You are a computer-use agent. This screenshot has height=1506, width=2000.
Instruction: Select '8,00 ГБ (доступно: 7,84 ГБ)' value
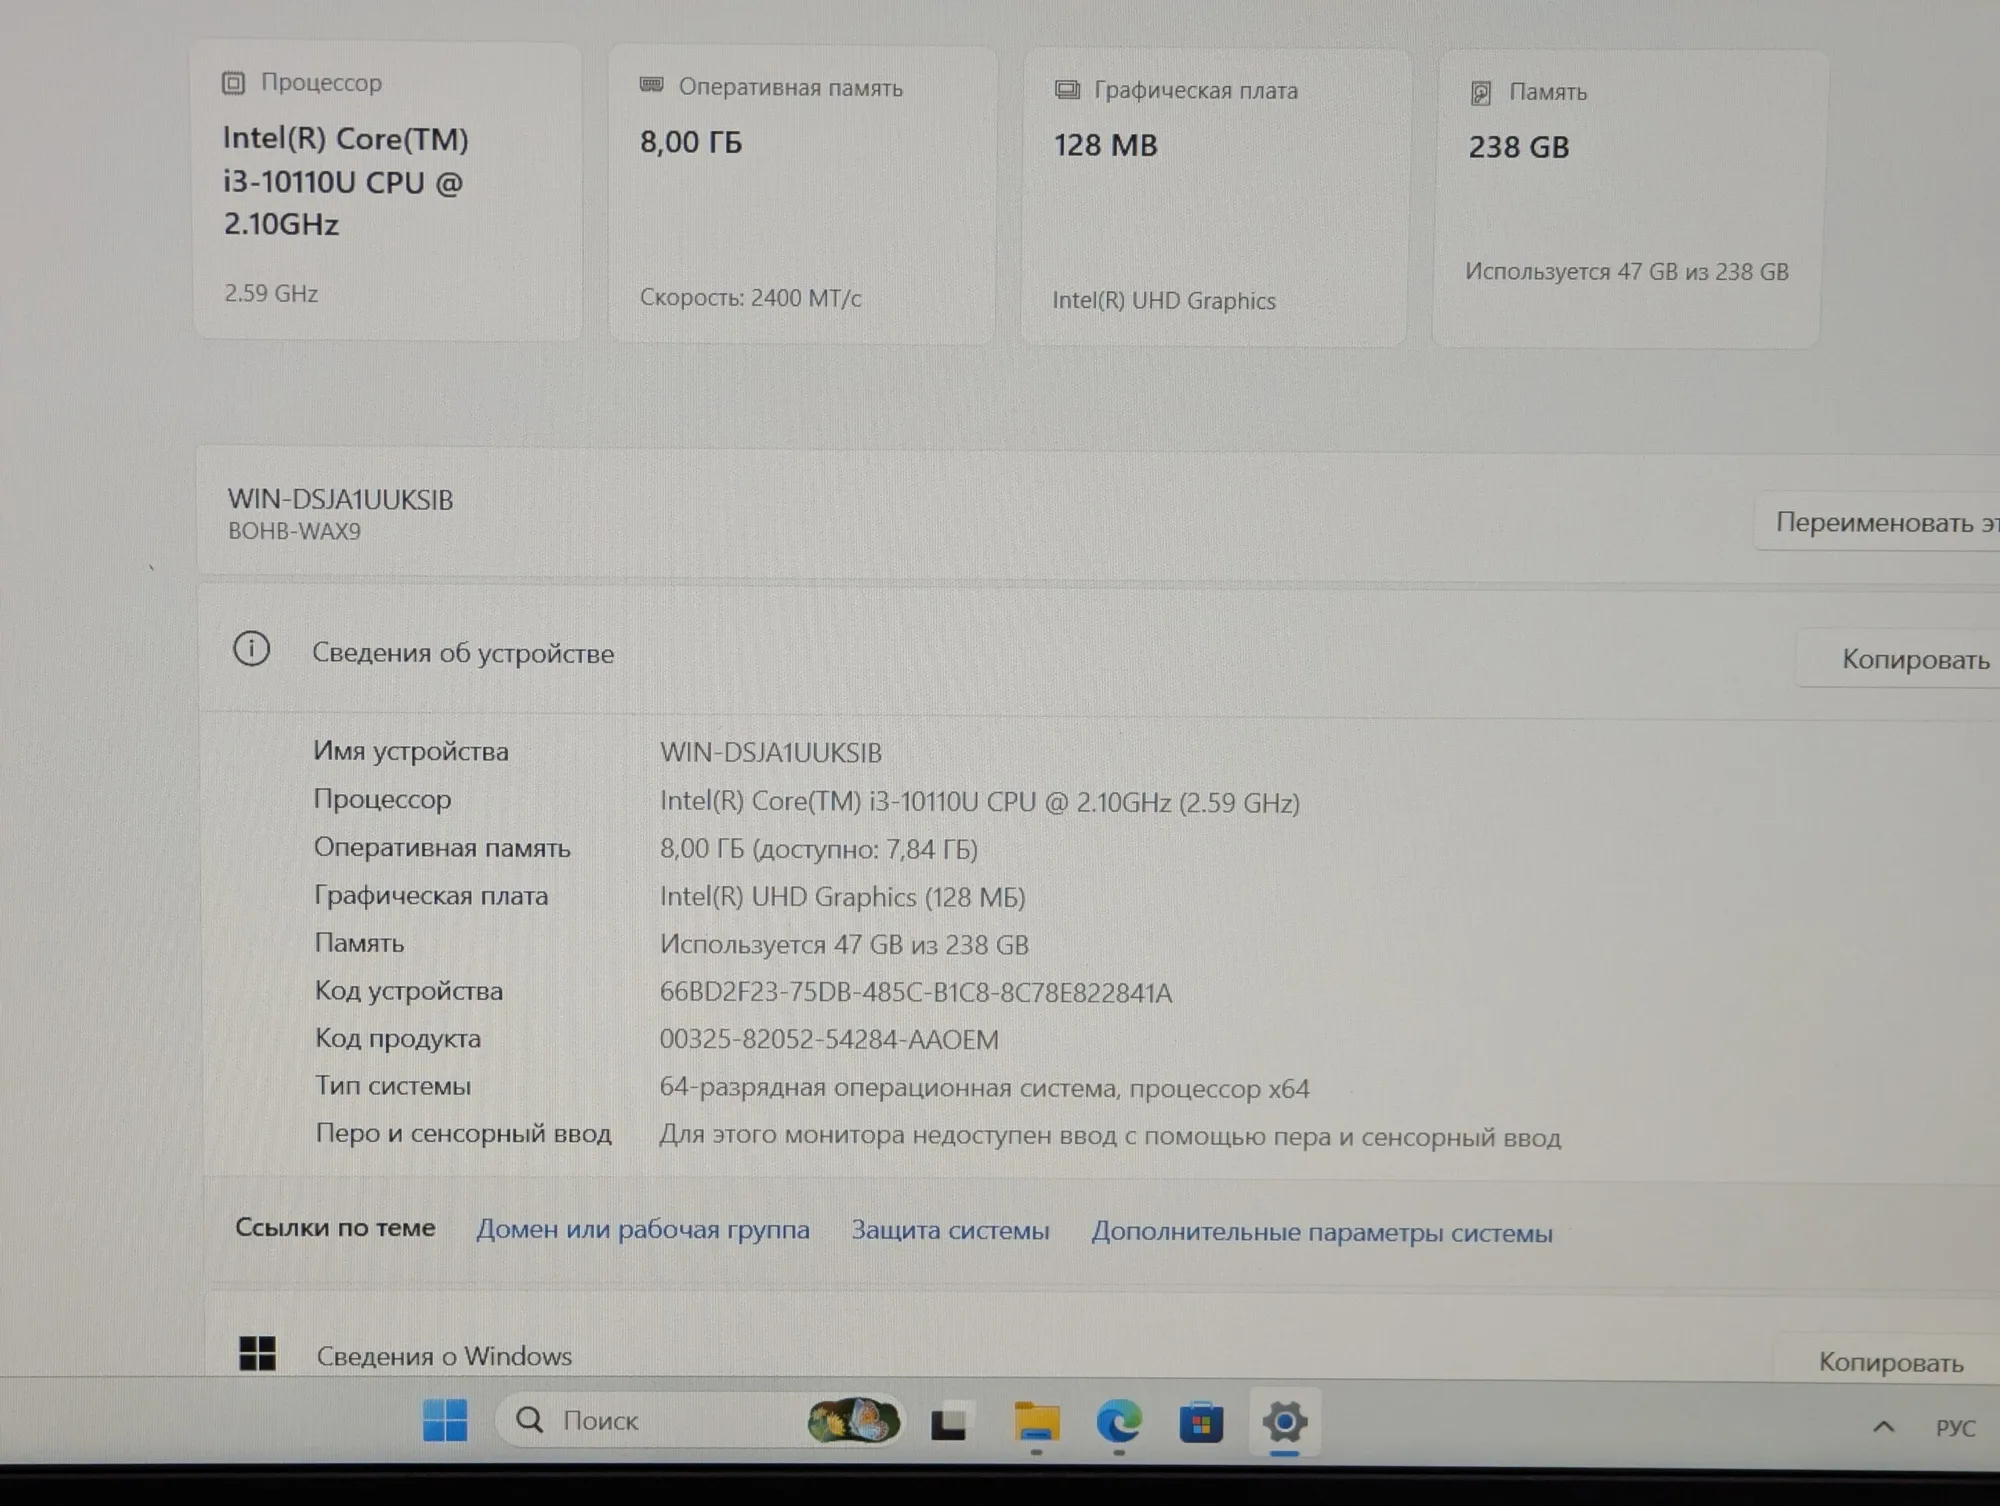pyautogui.click(x=818, y=849)
